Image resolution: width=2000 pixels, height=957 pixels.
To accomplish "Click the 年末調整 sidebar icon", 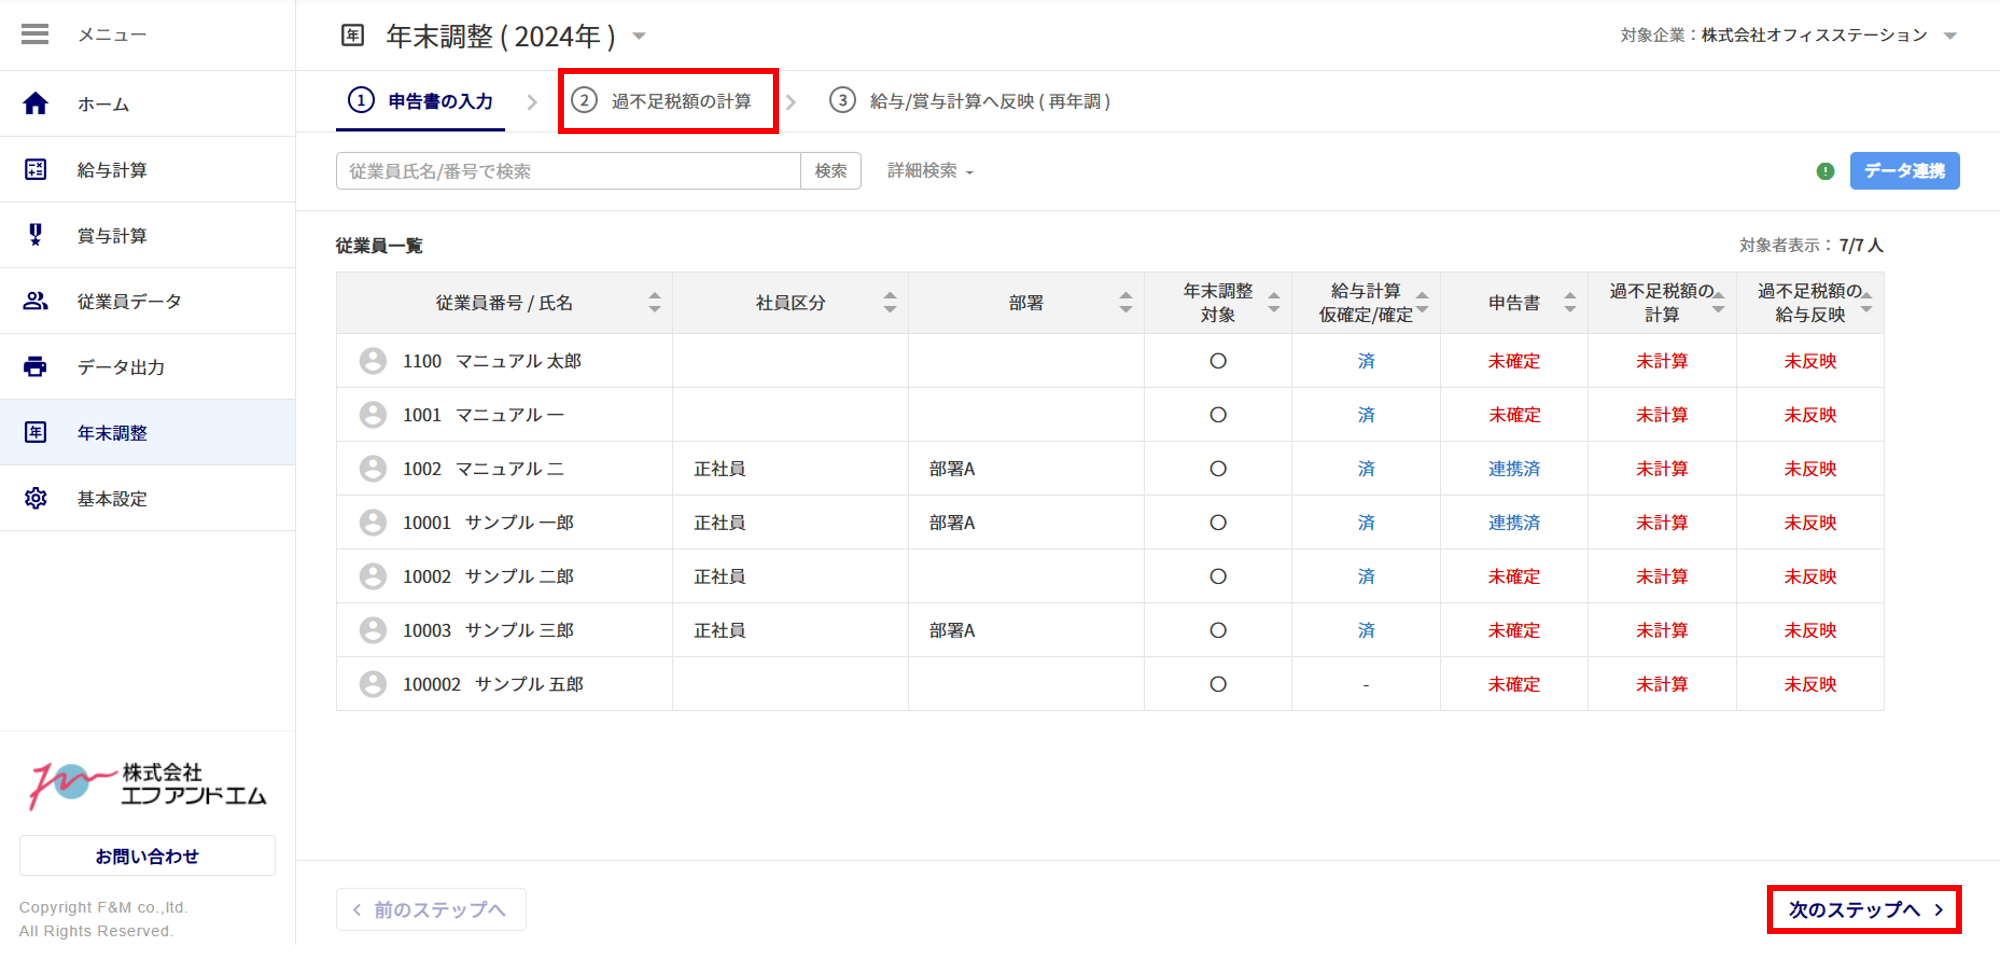I will pyautogui.click(x=35, y=432).
